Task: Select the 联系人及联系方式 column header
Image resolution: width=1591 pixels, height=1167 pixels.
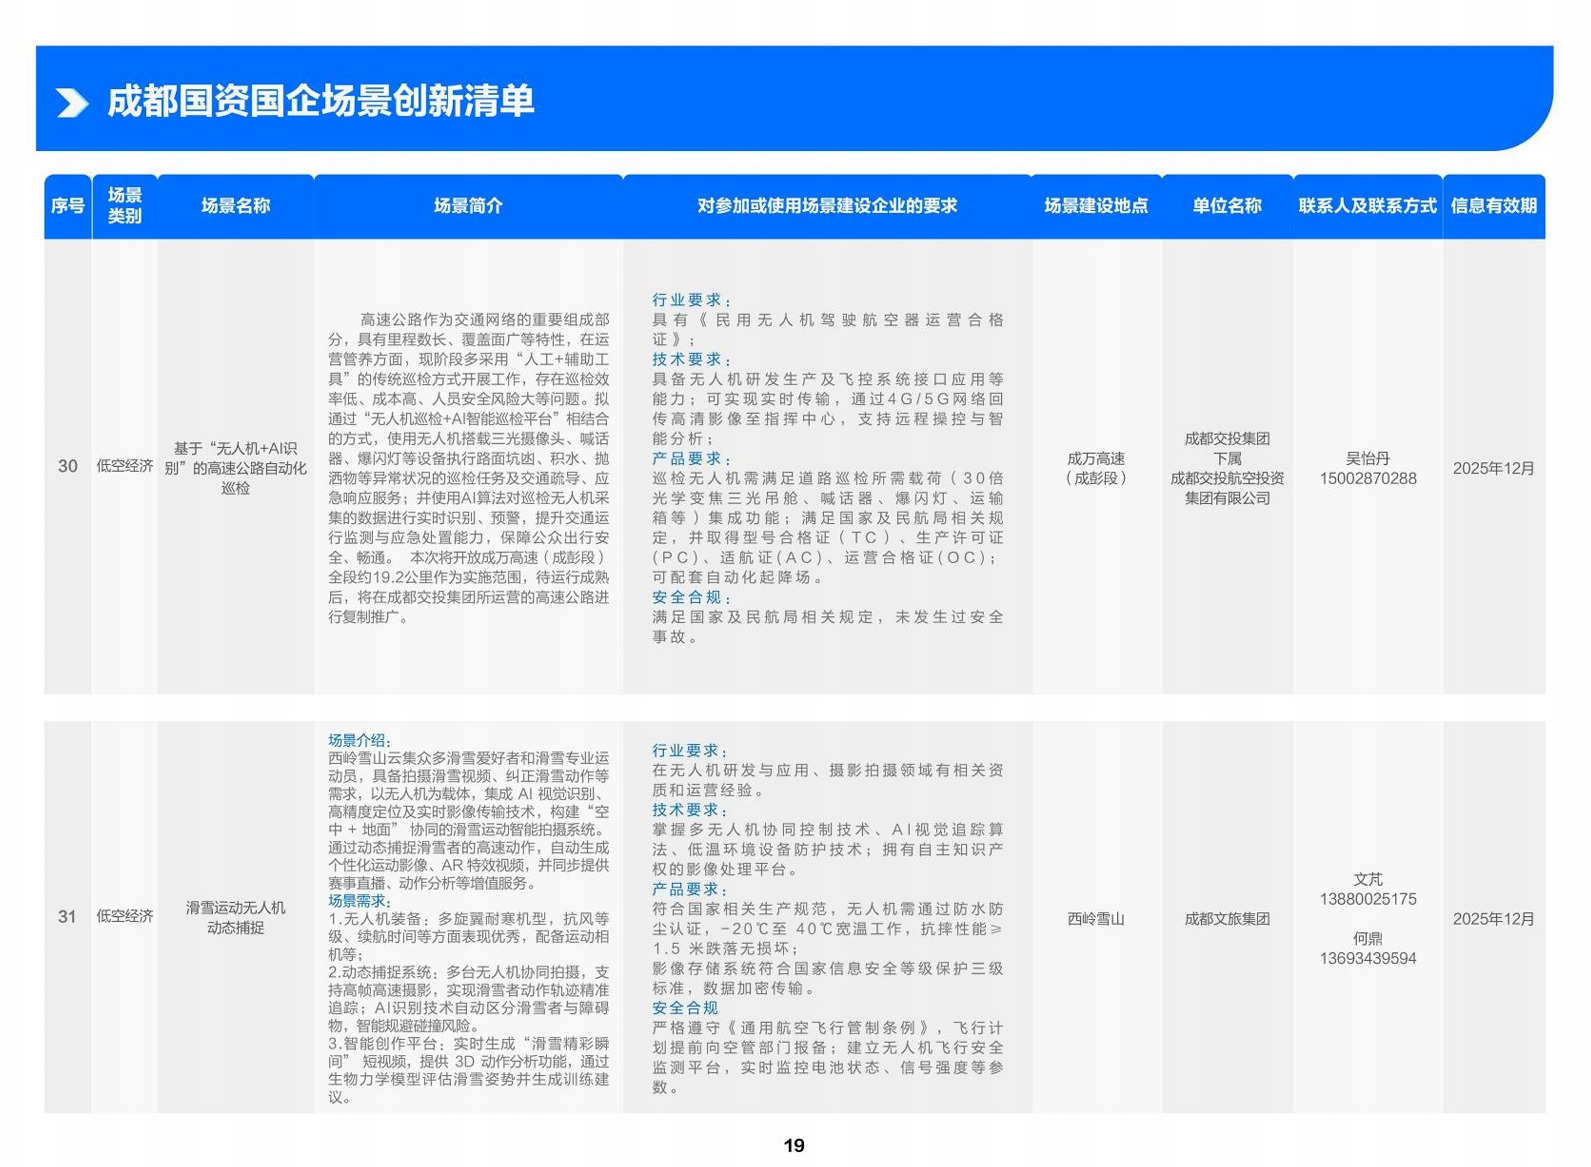Action: click(1367, 206)
